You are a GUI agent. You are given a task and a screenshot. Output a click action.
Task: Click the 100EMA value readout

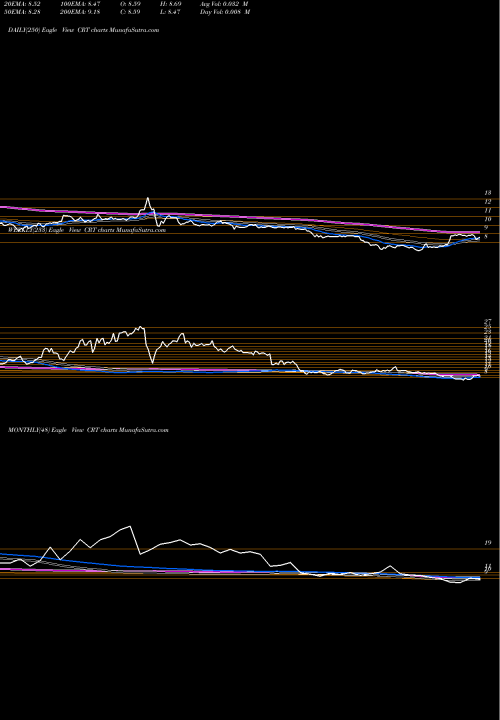pyautogui.click(x=80, y=4)
